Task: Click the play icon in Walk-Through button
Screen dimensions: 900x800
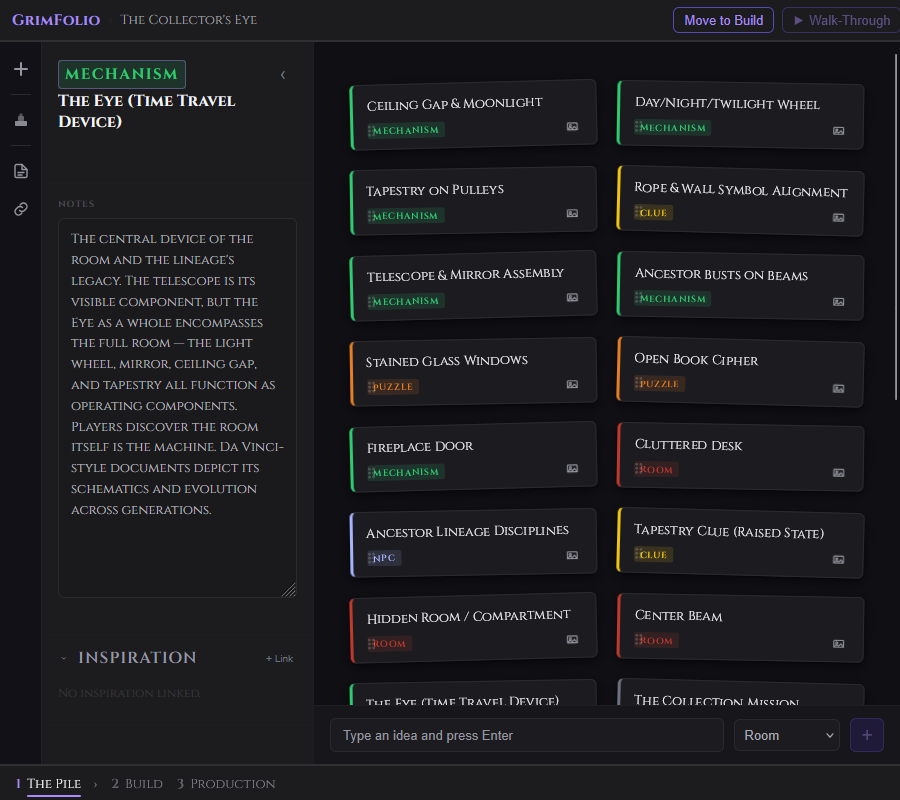Action: coord(798,21)
